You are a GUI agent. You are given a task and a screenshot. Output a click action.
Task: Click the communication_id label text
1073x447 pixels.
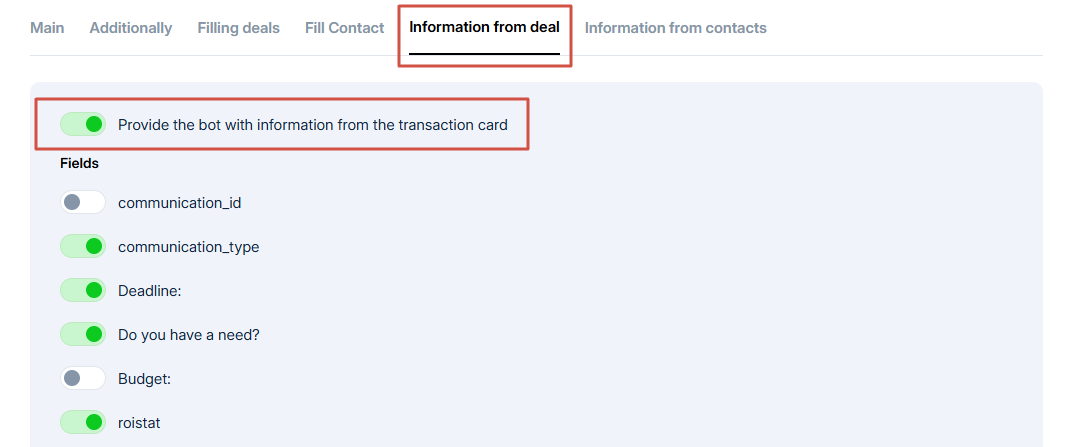pos(179,203)
